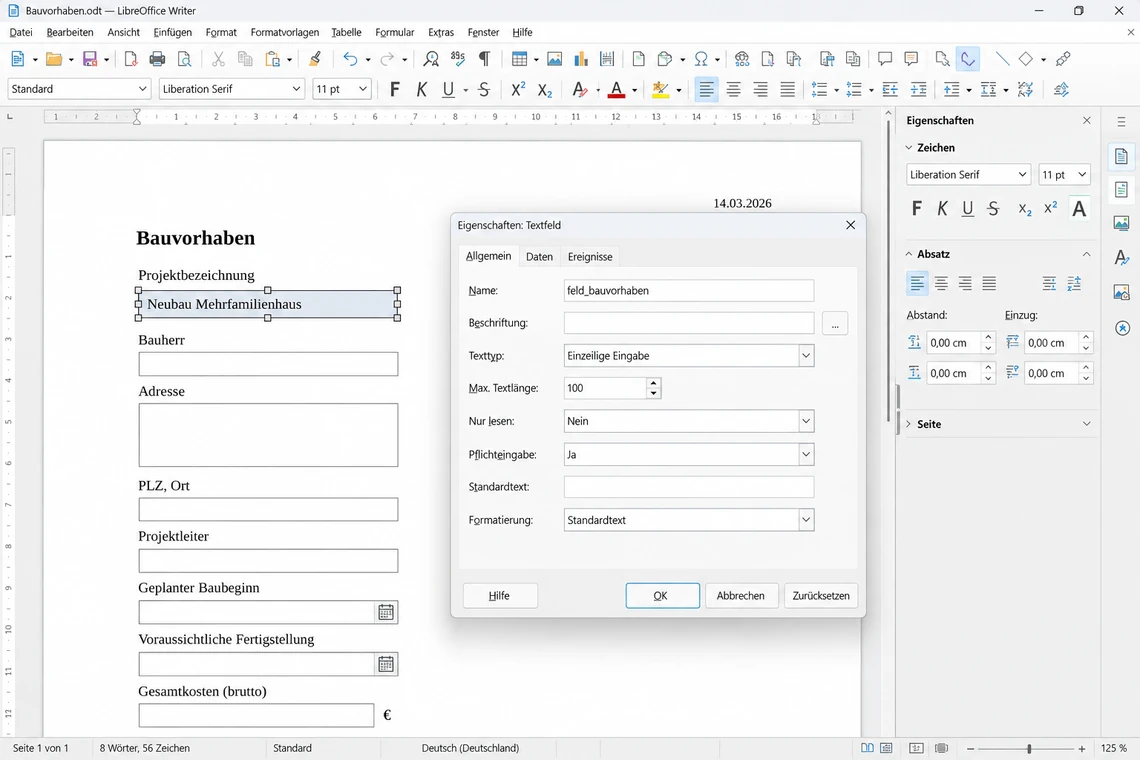This screenshot has height=760, width=1140.
Task: Apply yellow highlighting color swatch
Action: (660, 89)
